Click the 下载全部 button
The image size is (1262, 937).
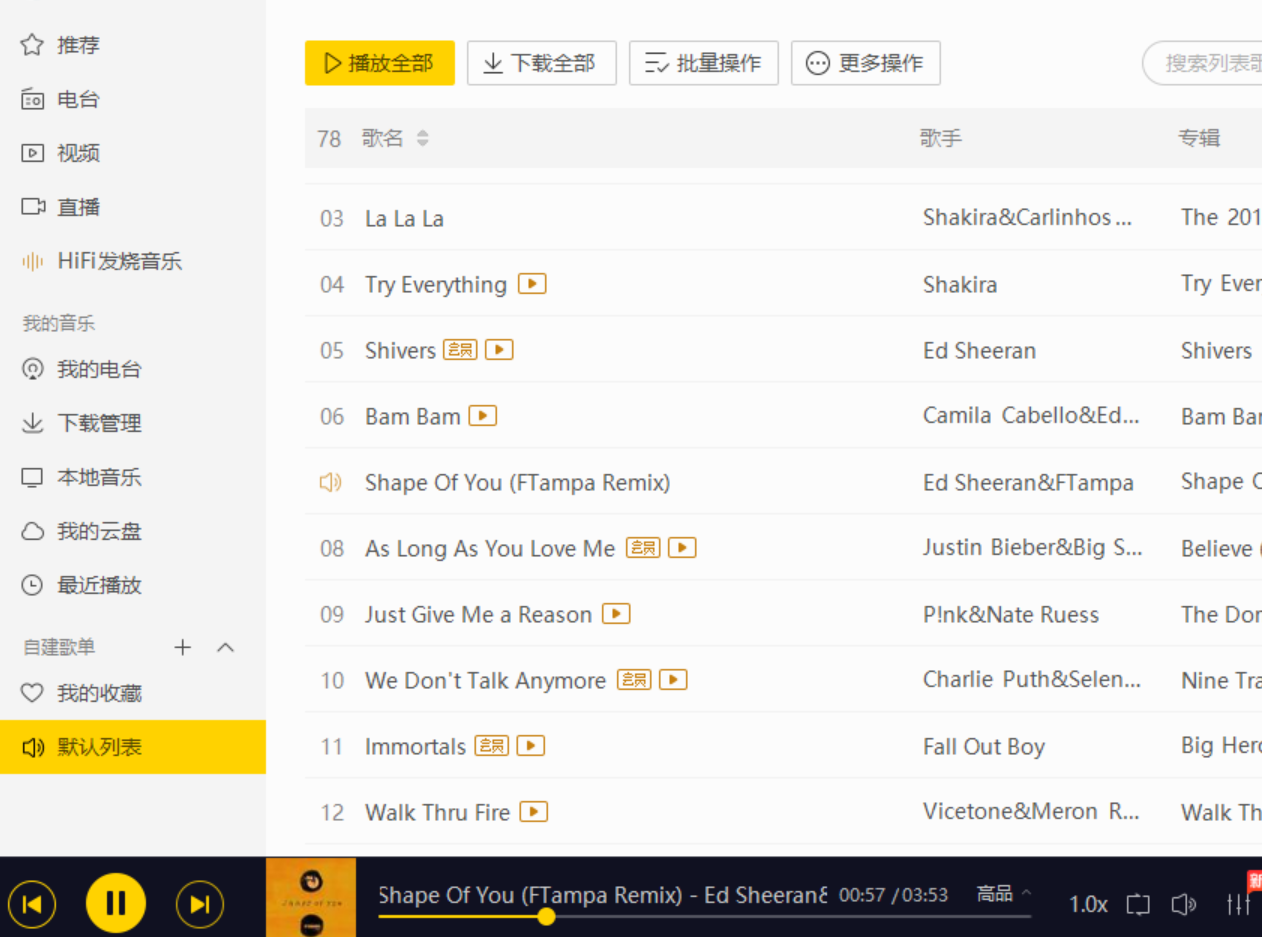coord(541,63)
